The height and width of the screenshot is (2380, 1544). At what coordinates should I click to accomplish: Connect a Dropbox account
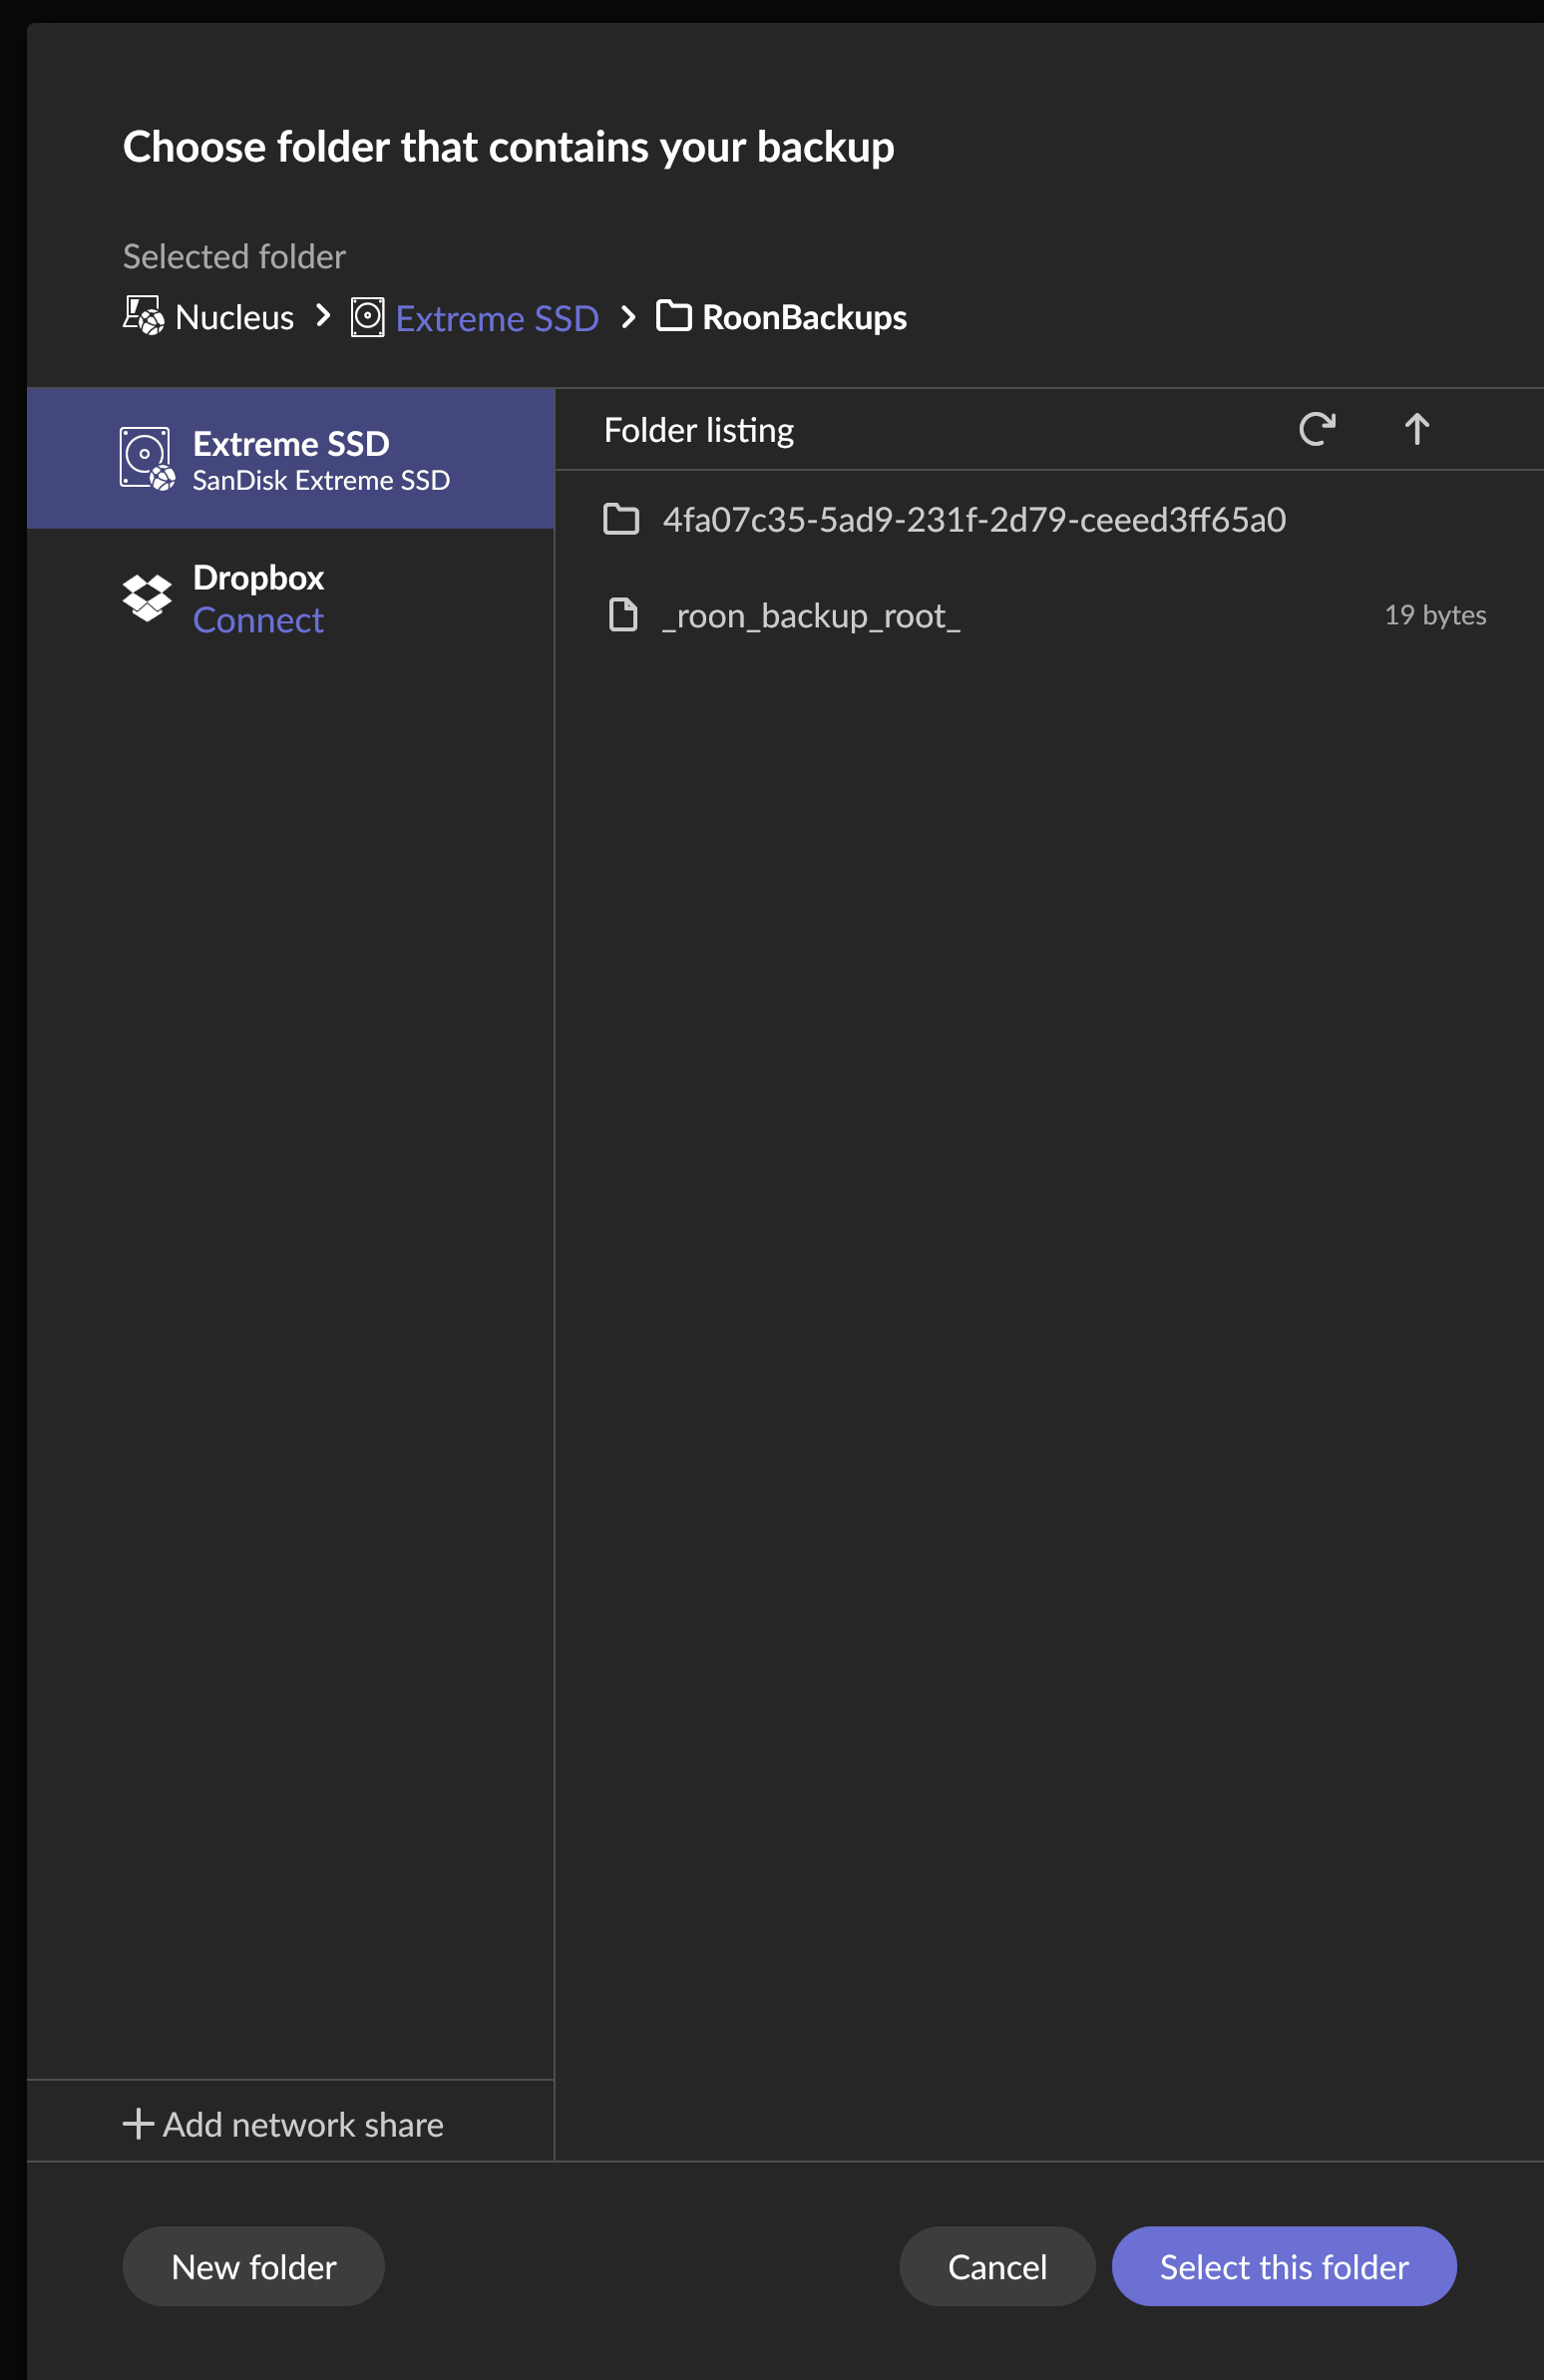(258, 621)
